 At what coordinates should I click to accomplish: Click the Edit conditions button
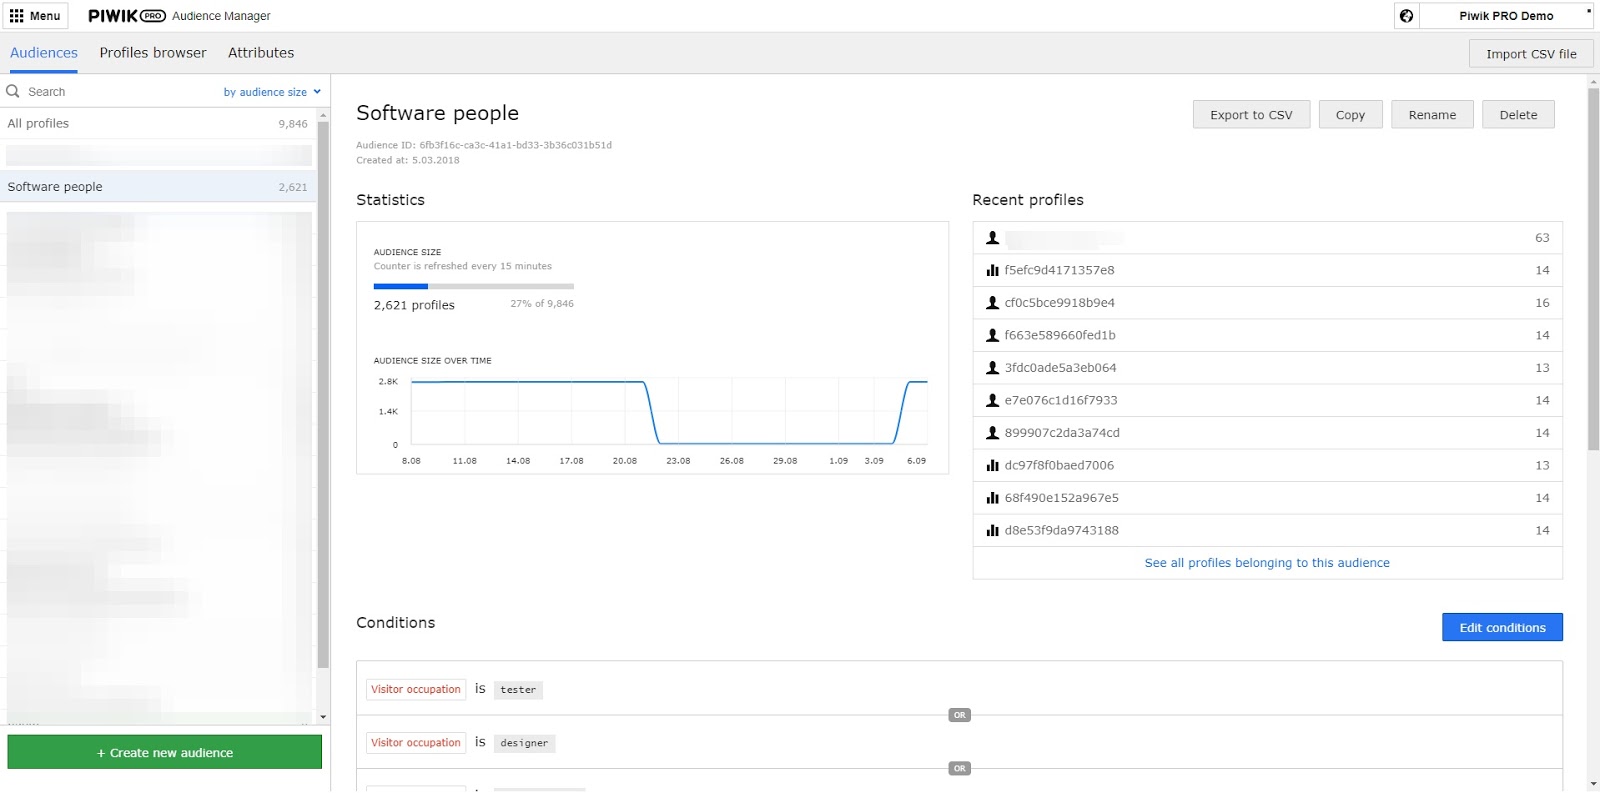click(x=1502, y=628)
